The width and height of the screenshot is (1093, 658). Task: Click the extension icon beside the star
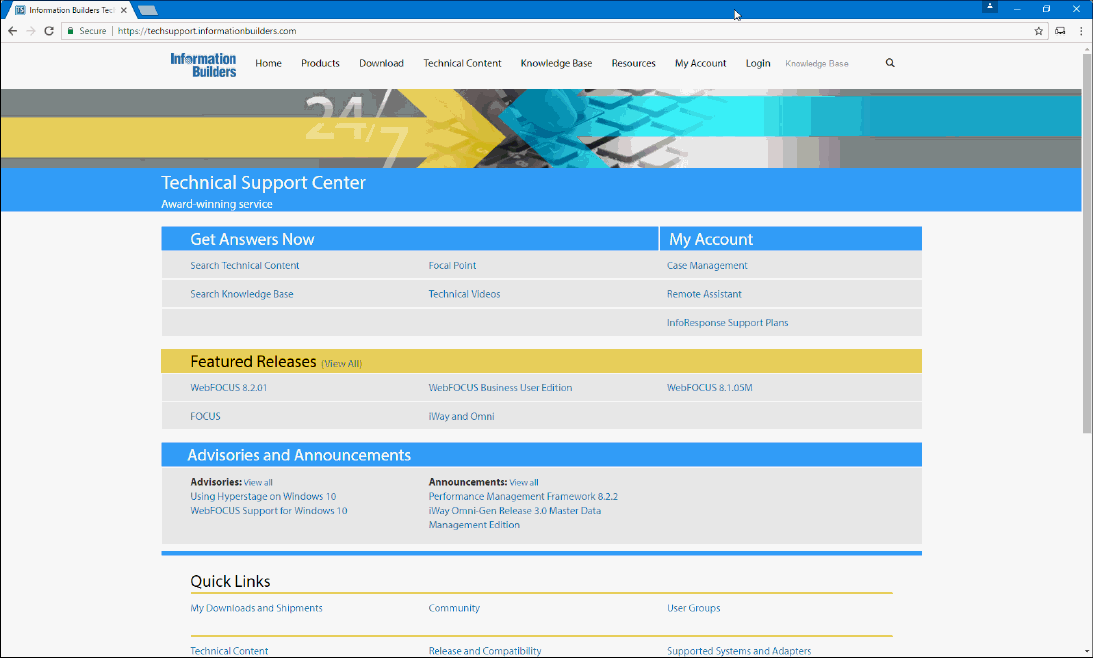[1060, 31]
